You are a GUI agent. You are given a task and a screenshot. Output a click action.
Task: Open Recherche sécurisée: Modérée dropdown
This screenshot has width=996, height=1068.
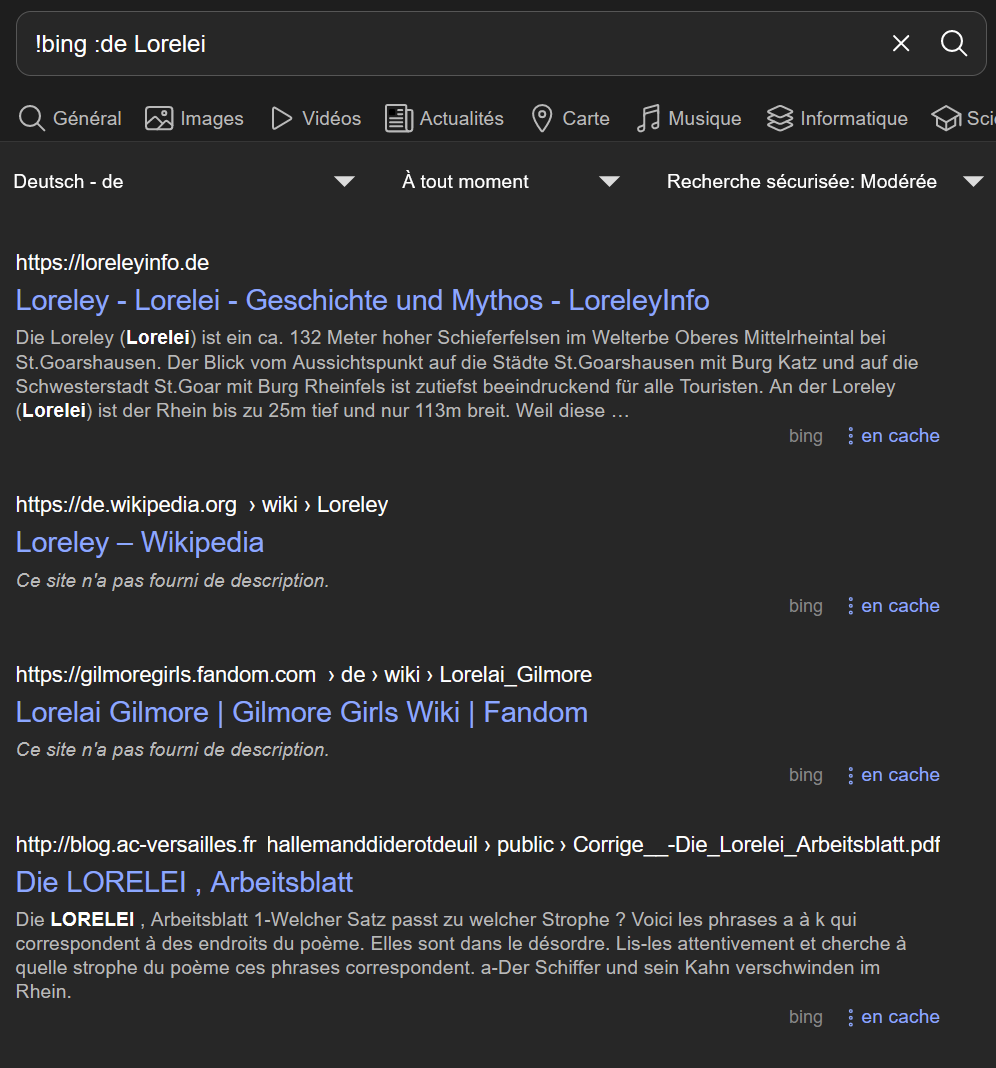click(825, 181)
